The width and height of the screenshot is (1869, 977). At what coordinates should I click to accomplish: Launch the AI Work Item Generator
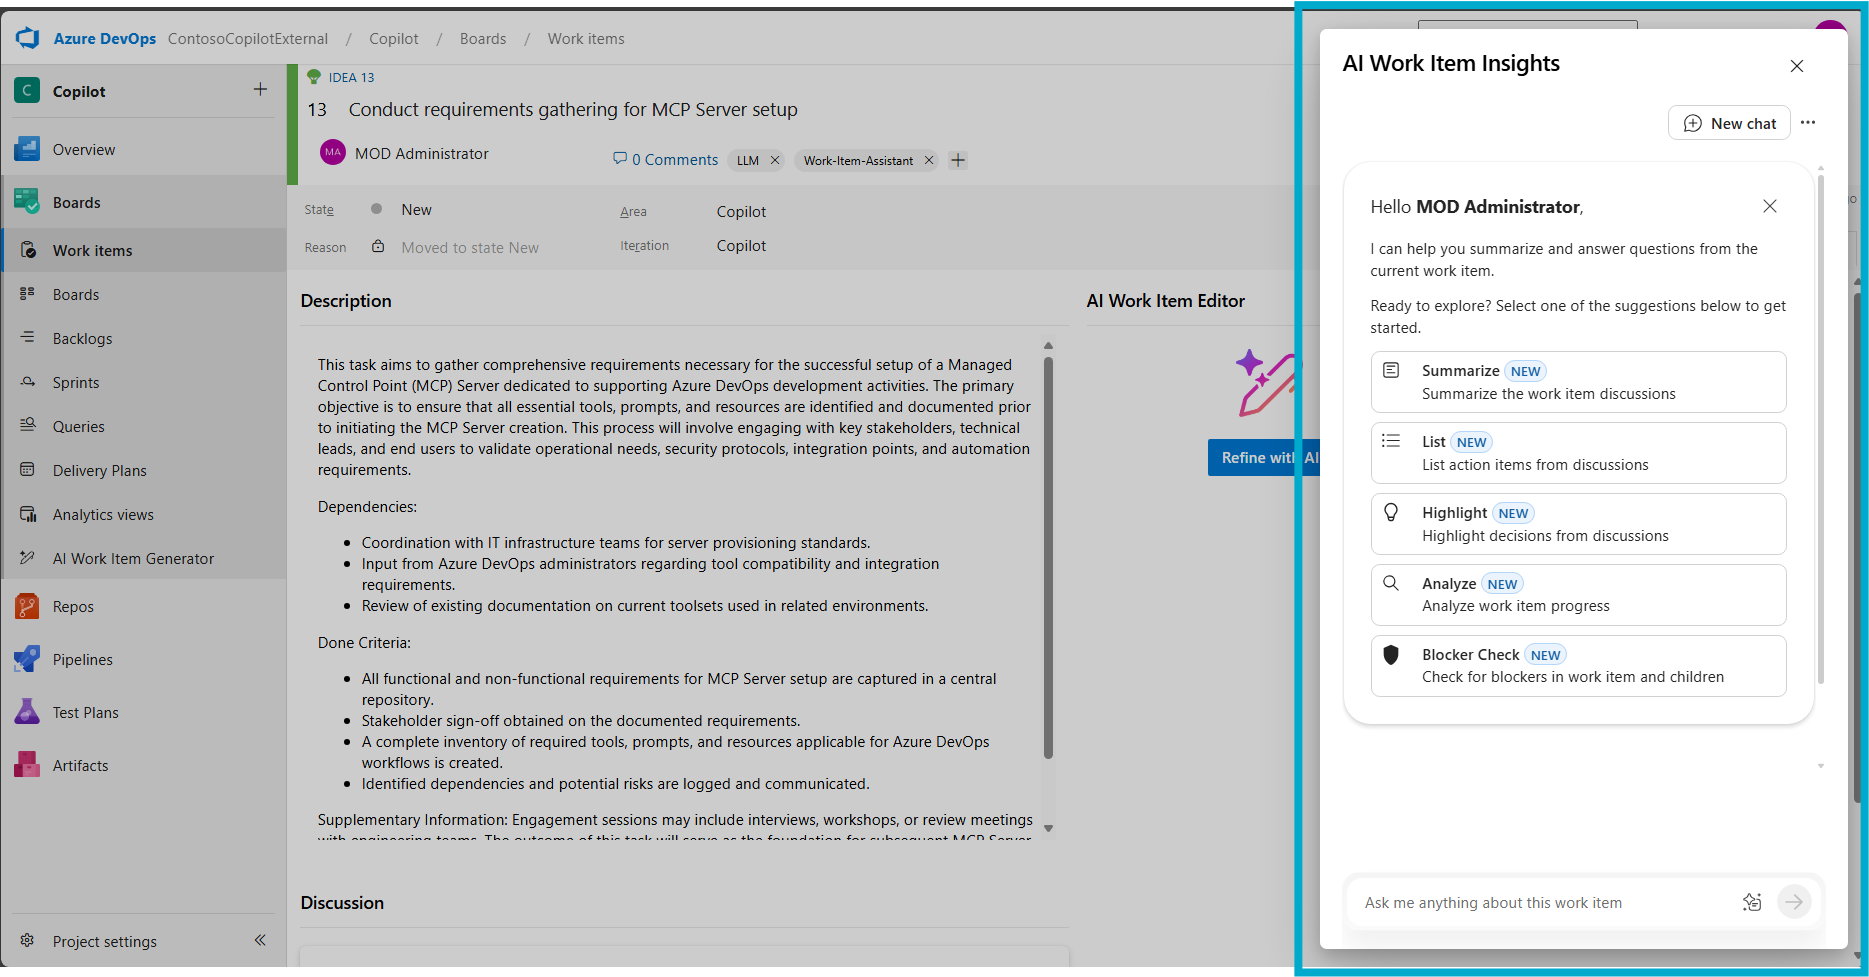pyautogui.click(x=133, y=558)
